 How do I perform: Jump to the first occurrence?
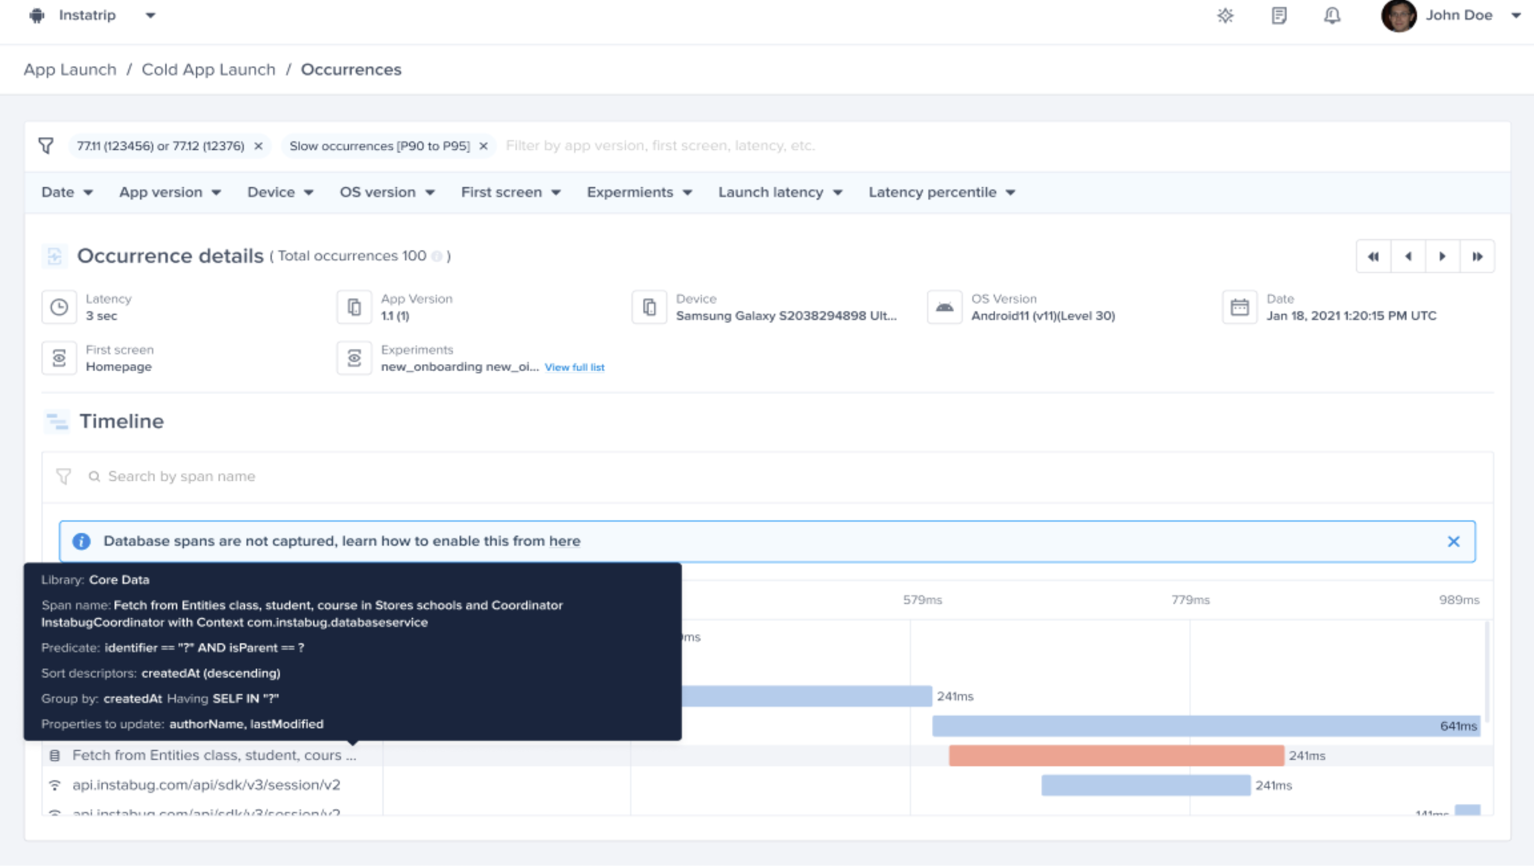[1373, 257]
